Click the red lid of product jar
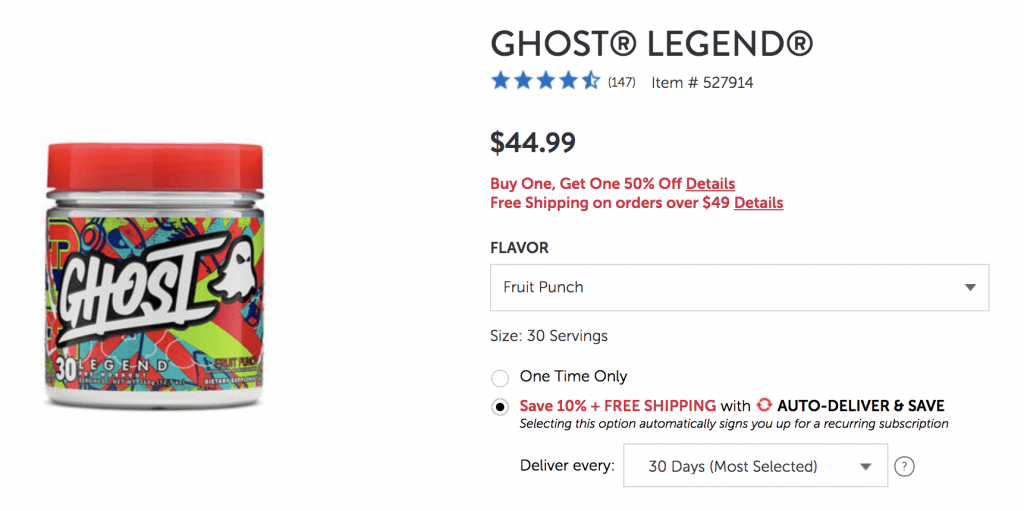The image size is (1024, 511). tap(155, 167)
